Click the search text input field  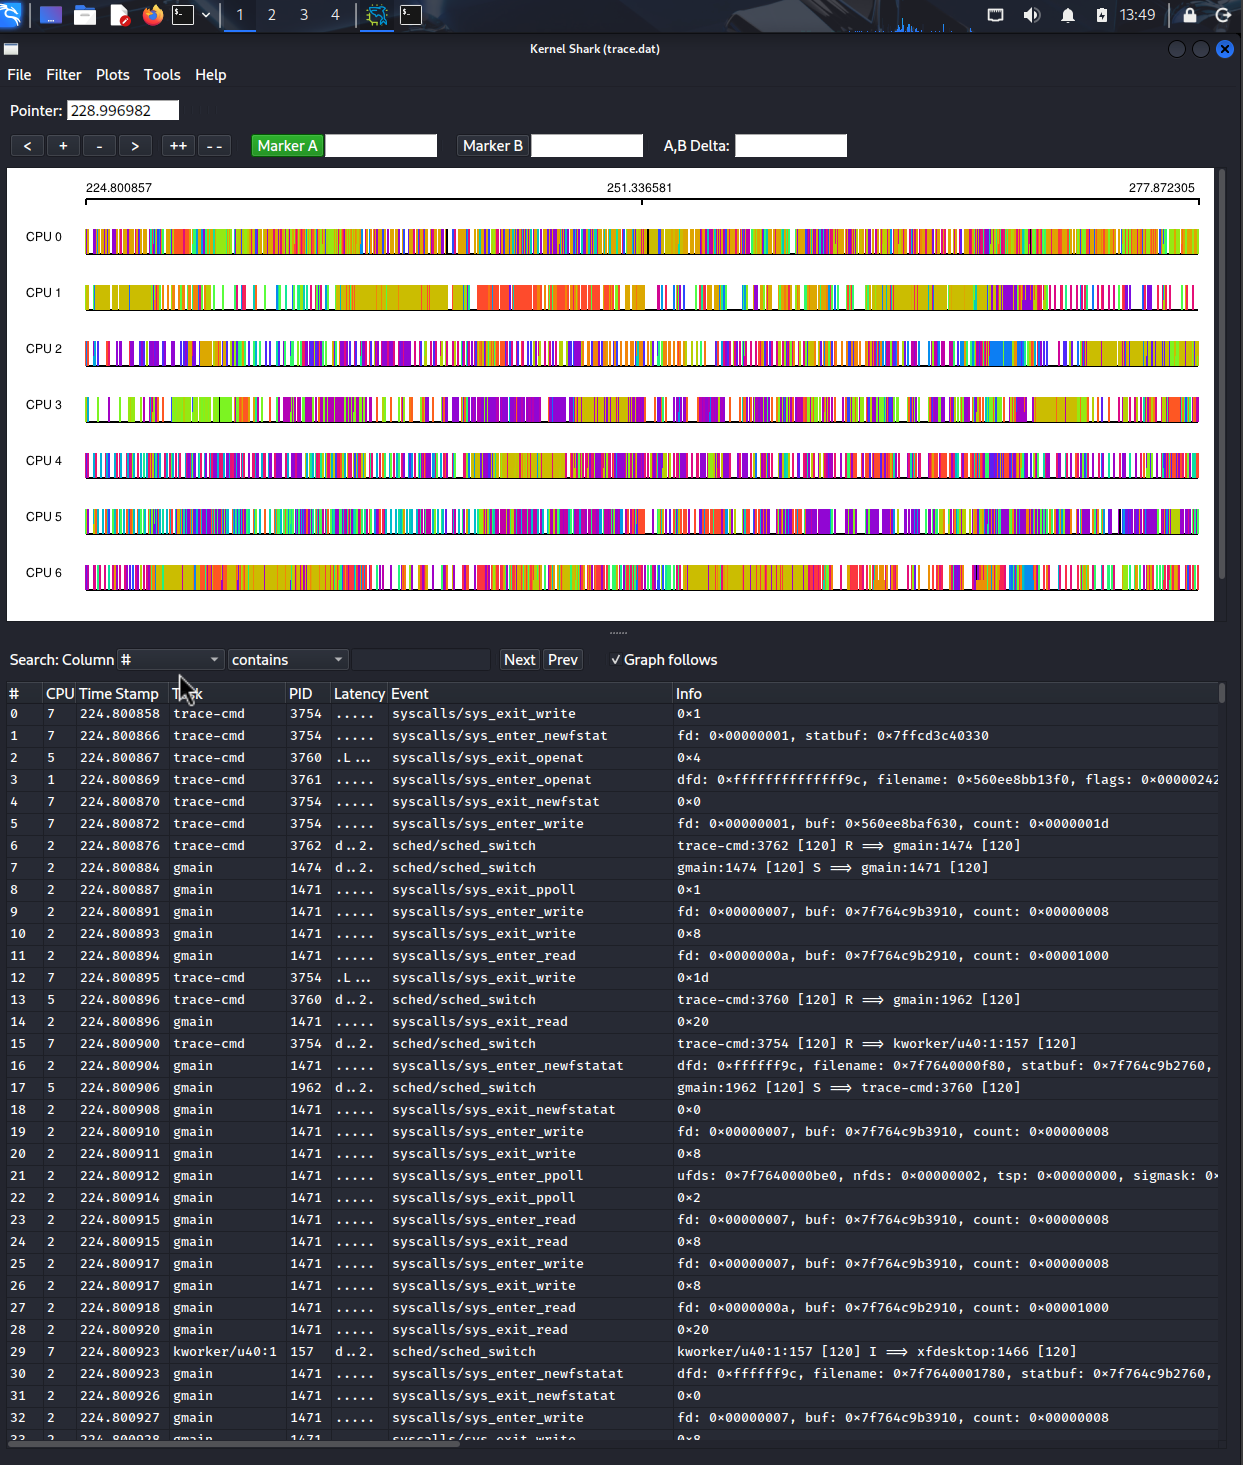(421, 660)
